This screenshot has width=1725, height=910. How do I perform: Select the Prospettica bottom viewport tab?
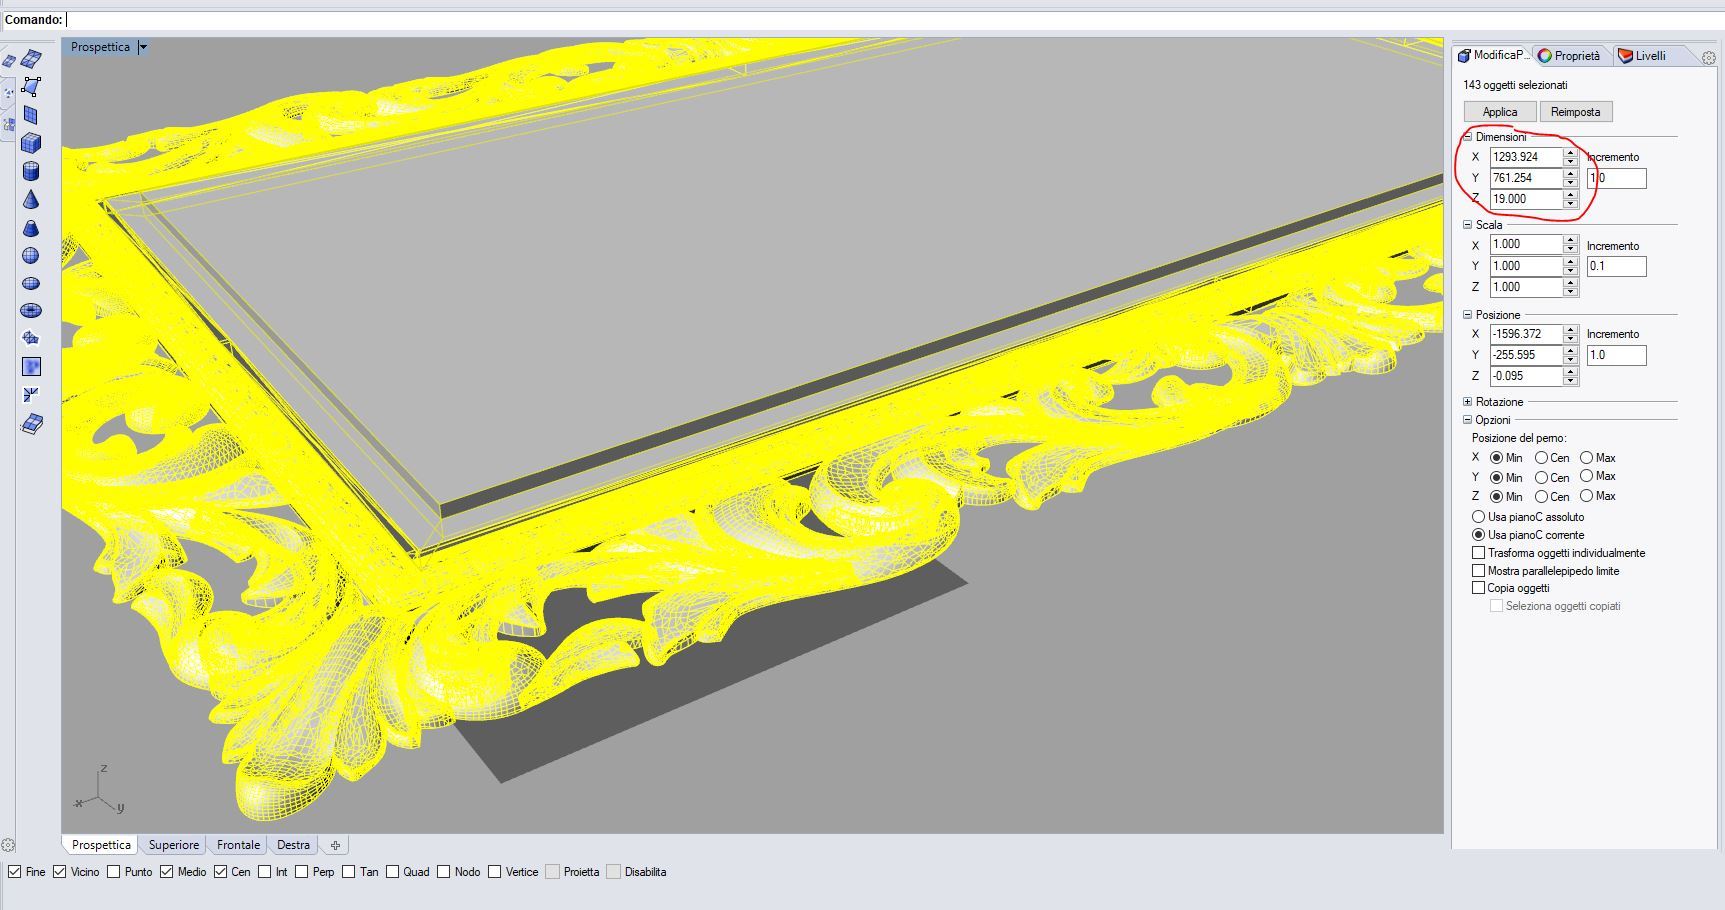[x=101, y=845]
